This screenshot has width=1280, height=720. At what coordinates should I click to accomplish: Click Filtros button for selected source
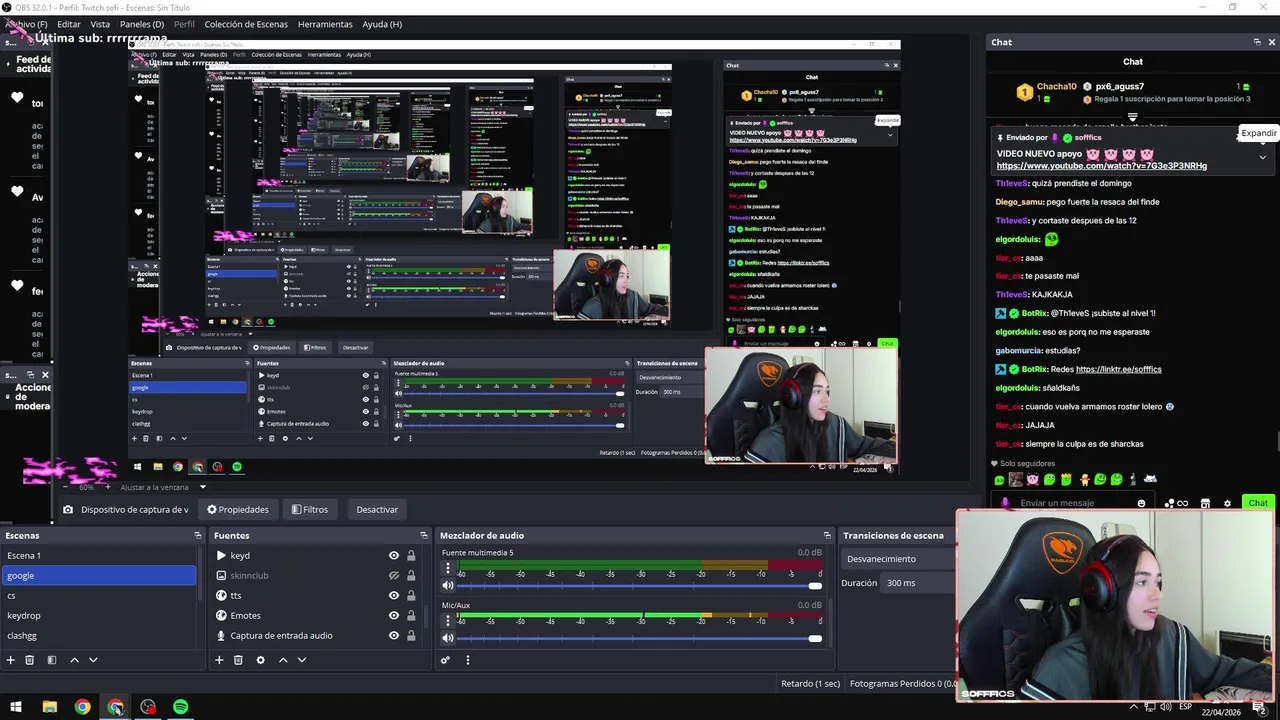click(310, 510)
